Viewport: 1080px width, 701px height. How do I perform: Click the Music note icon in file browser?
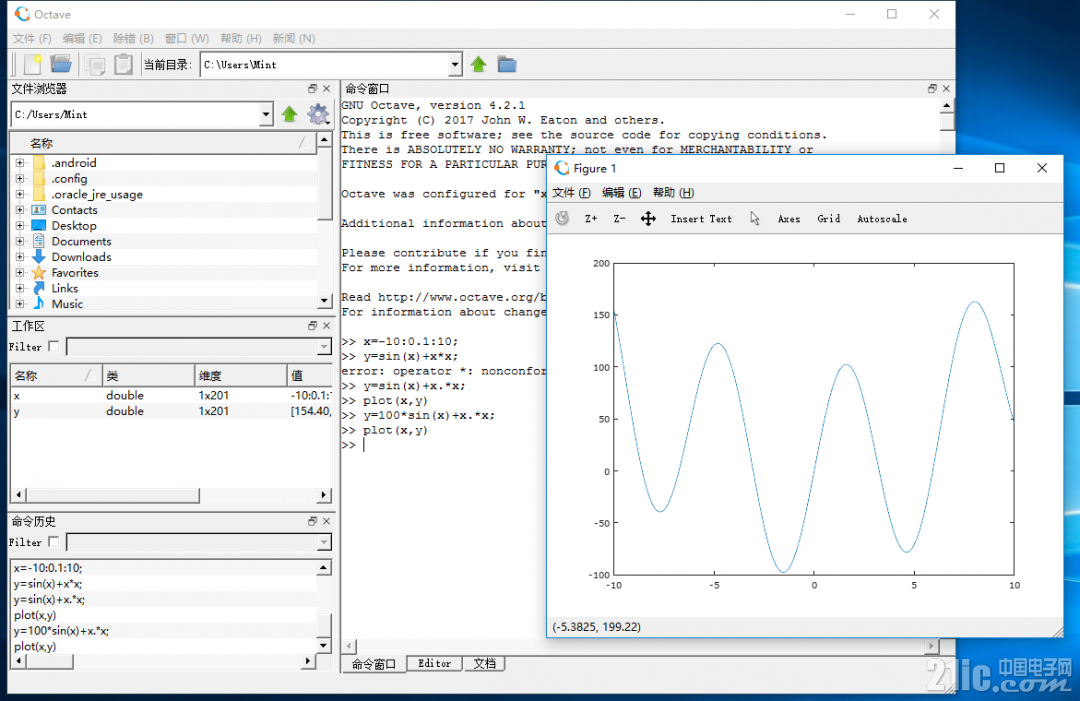pos(39,304)
